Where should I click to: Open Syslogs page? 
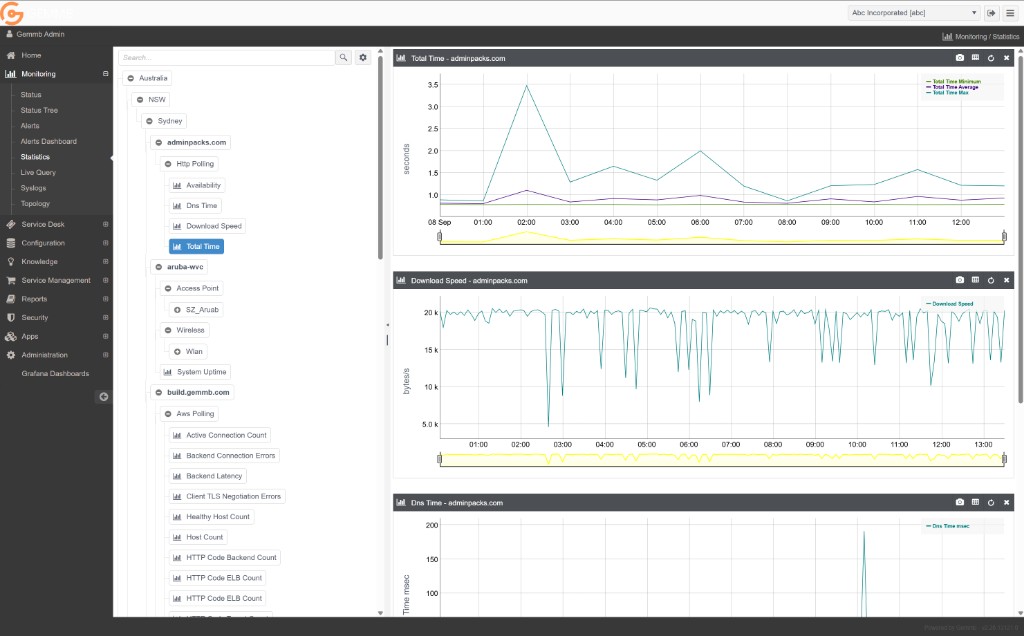[33, 188]
